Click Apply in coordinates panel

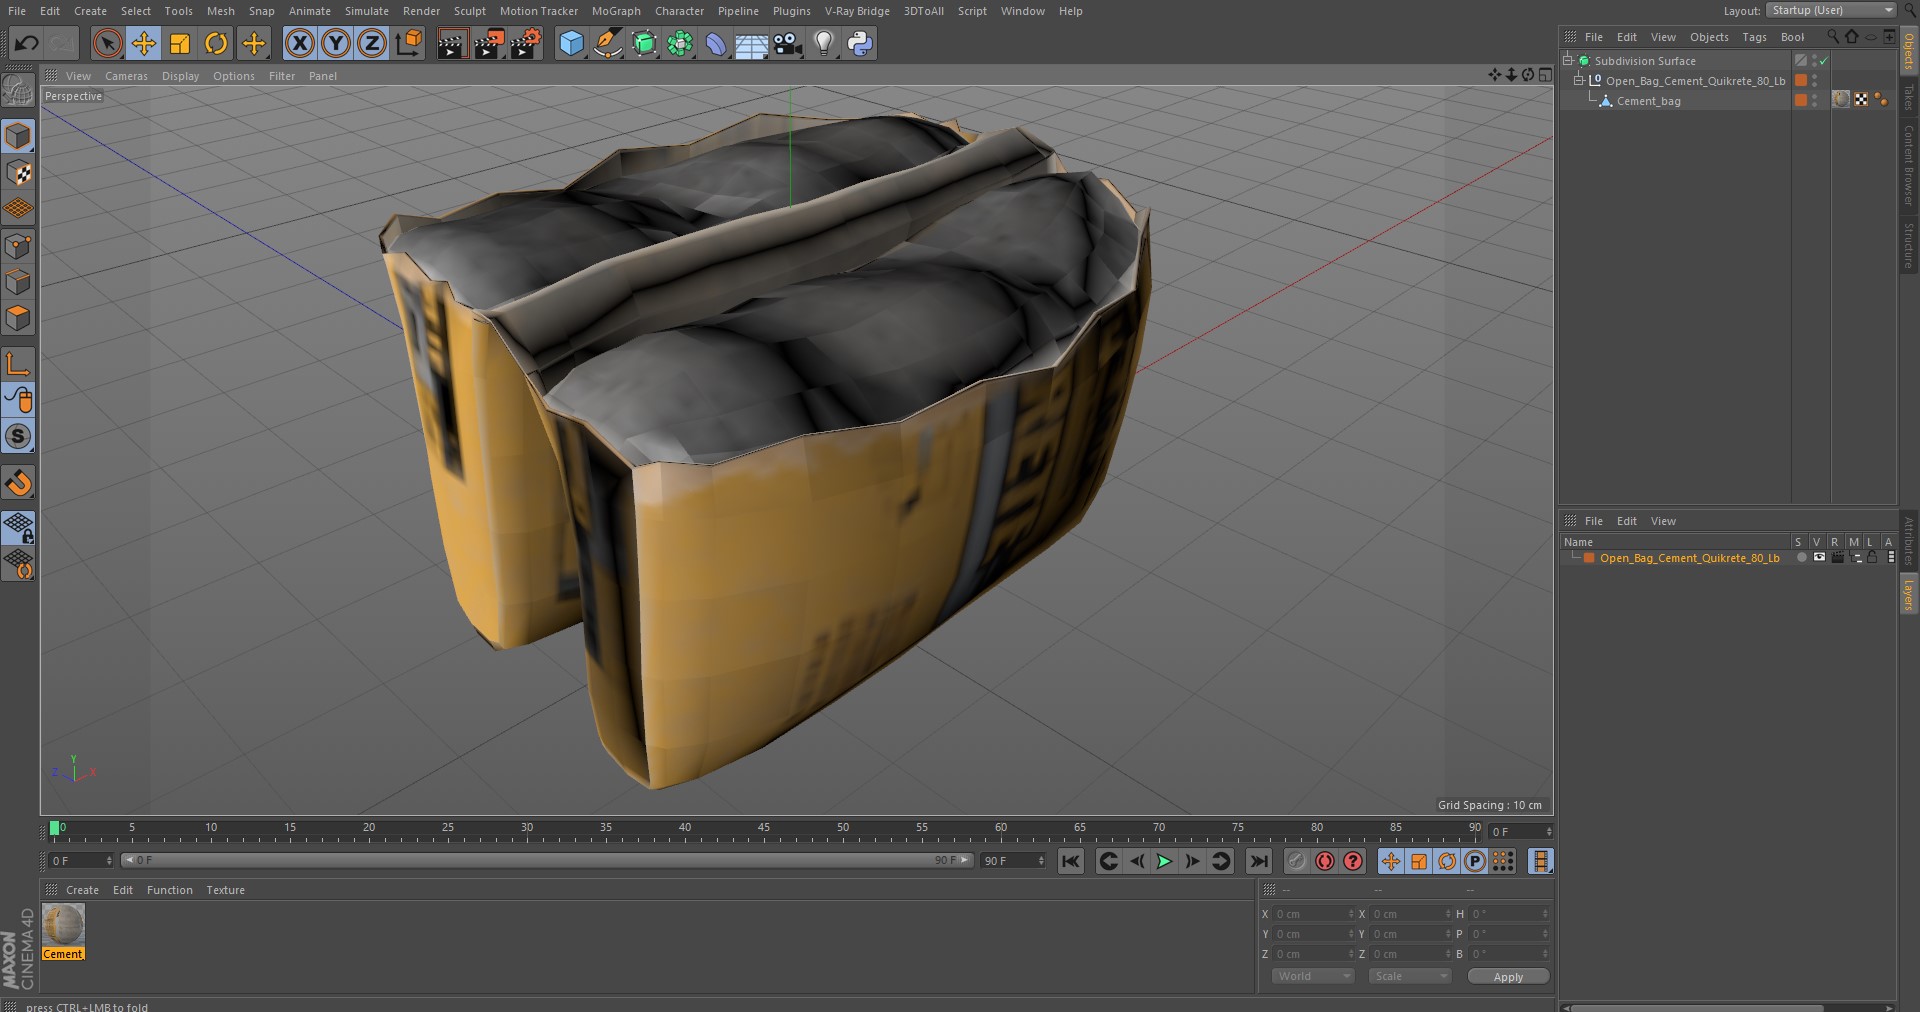(x=1508, y=976)
